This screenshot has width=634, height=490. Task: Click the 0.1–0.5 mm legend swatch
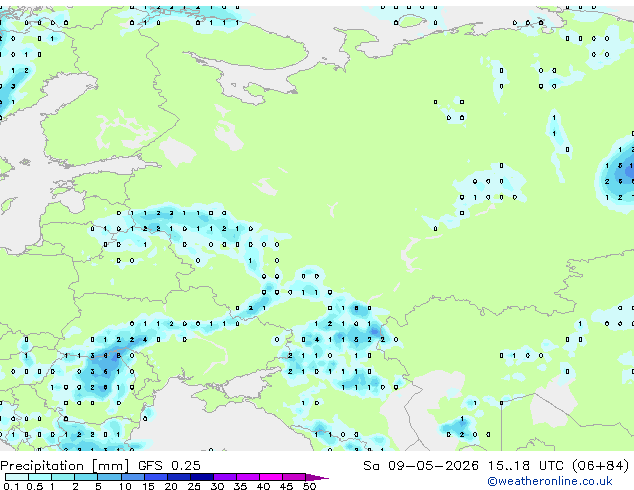(17, 477)
